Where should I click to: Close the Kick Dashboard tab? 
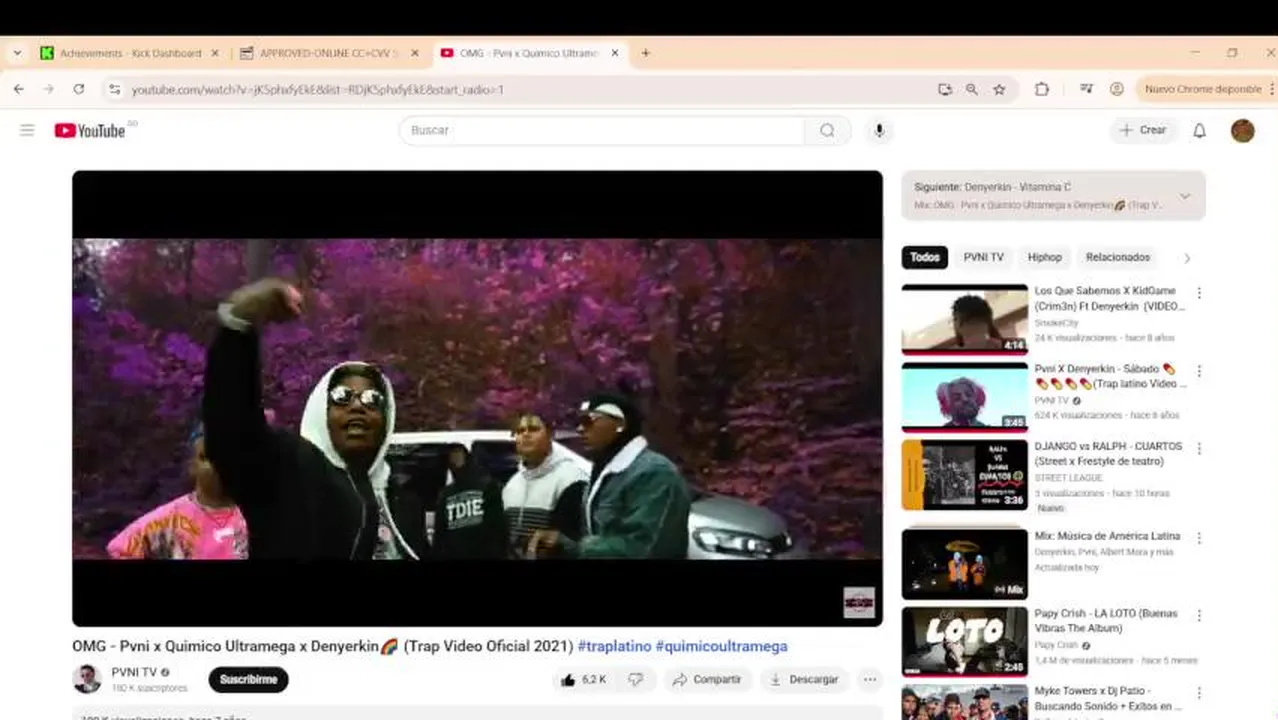point(214,53)
